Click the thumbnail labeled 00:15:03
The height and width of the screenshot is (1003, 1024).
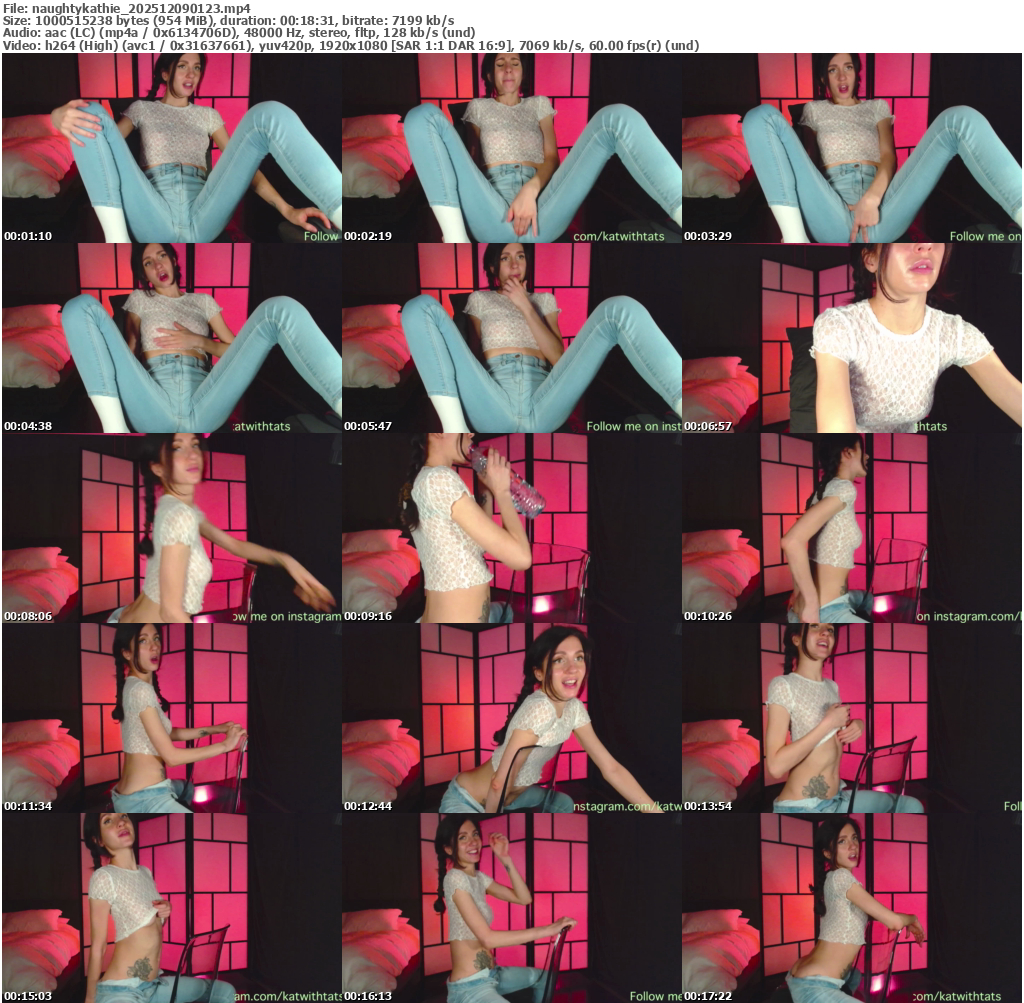[171, 908]
